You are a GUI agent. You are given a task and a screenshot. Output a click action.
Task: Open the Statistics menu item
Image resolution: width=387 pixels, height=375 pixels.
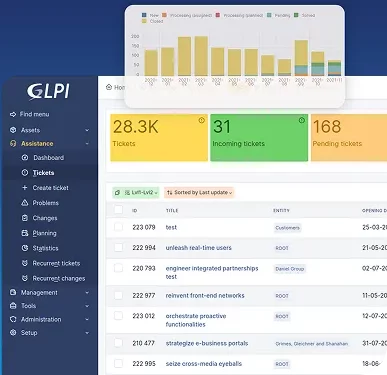point(45,248)
